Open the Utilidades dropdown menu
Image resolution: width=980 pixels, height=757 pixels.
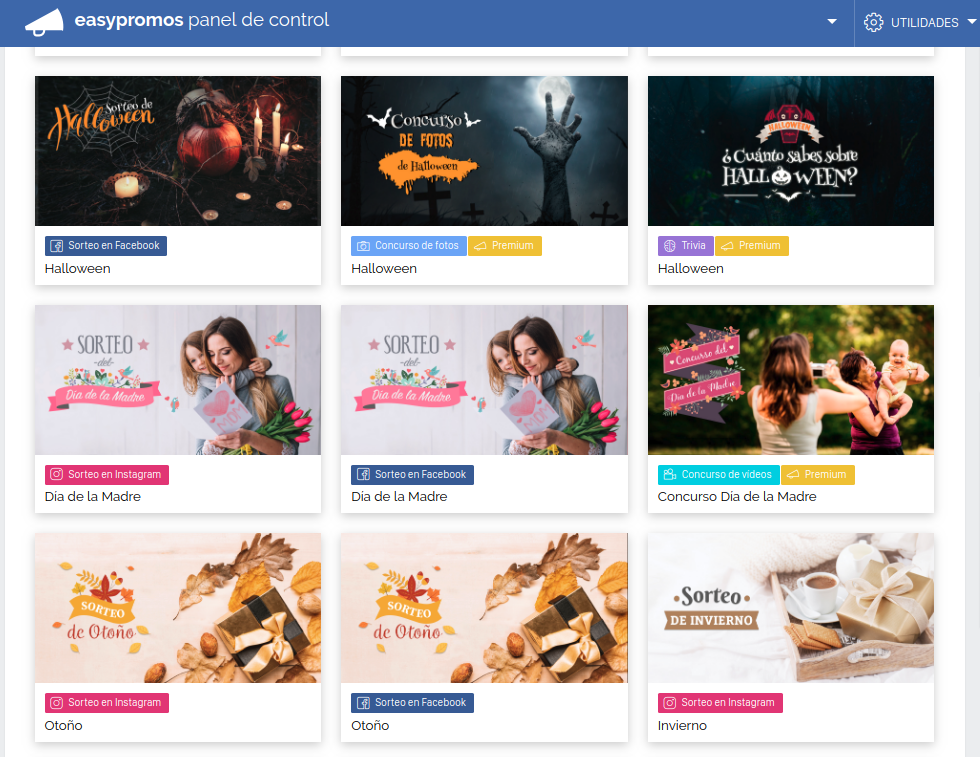click(918, 22)
